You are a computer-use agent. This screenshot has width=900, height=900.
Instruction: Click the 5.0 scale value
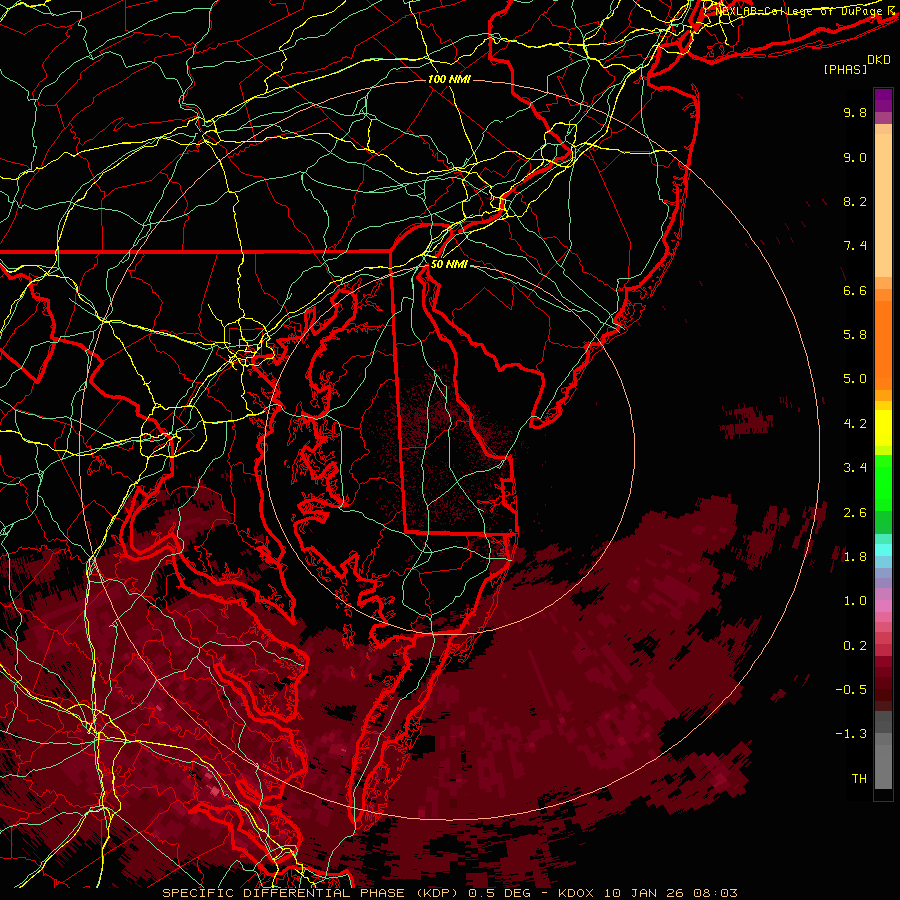855,379
